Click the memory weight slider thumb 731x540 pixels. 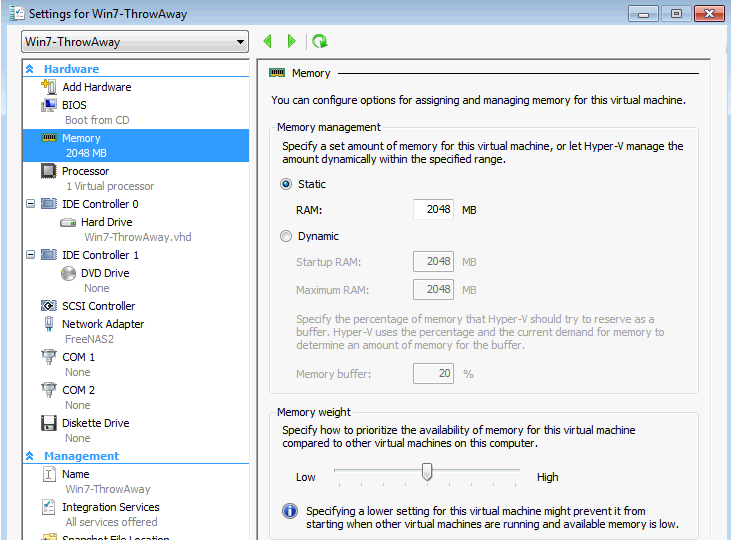coord(427,472)
